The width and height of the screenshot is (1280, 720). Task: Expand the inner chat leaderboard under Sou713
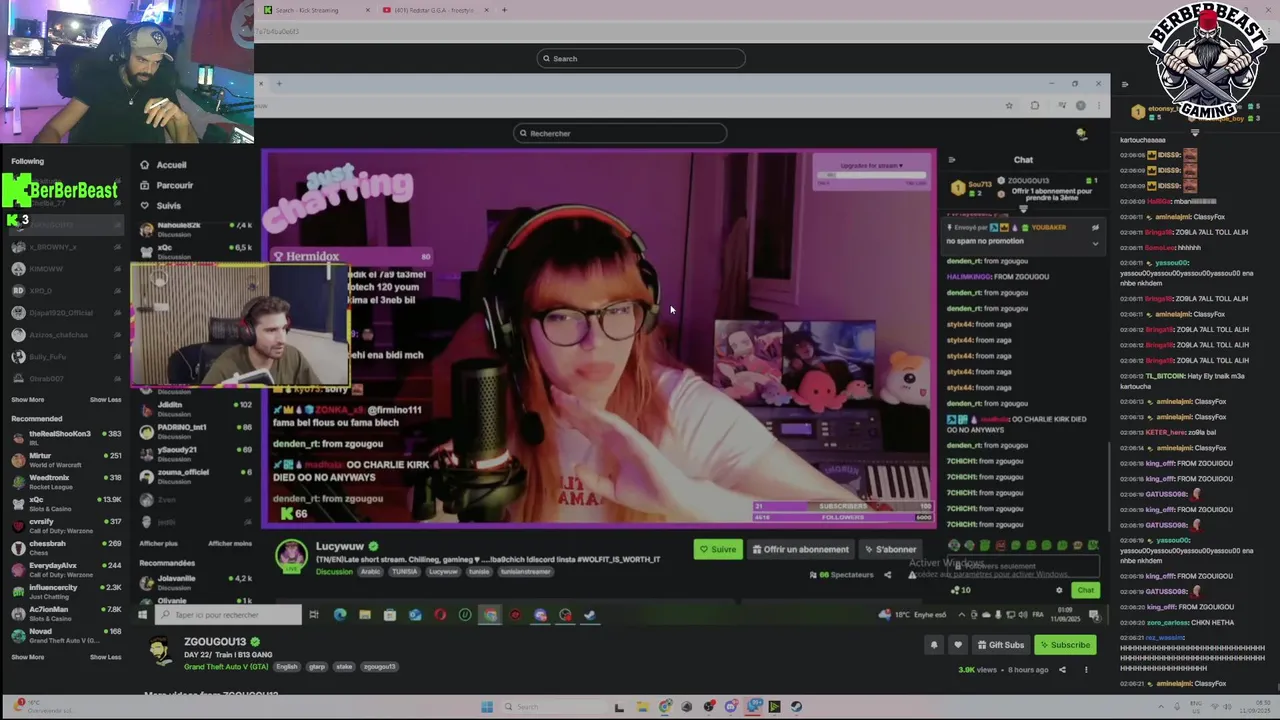(x=1023, y=209)
